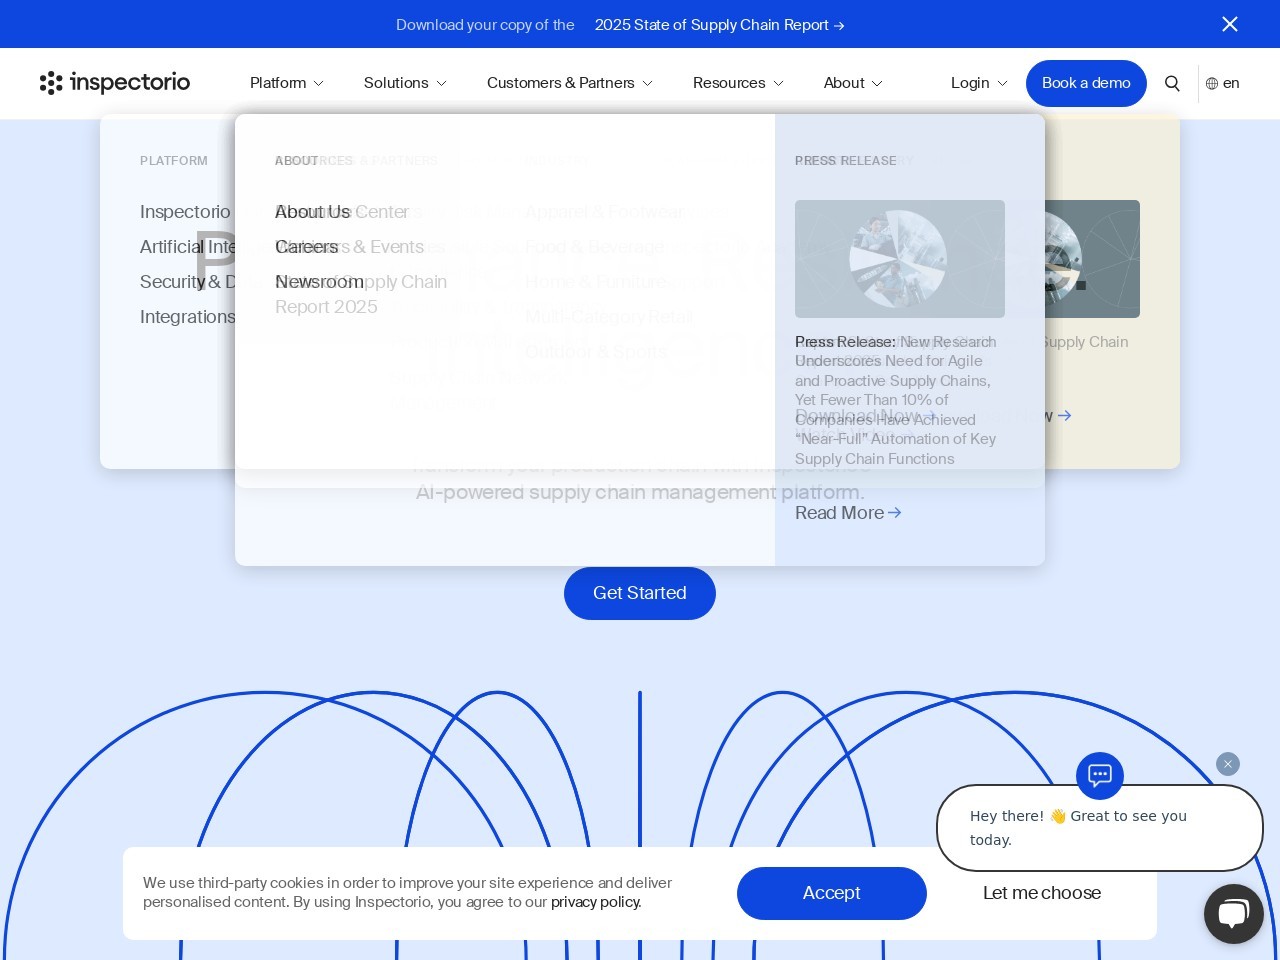Accept third-party cookies
The image size is (1280, 960).
[x=832, y=893]
